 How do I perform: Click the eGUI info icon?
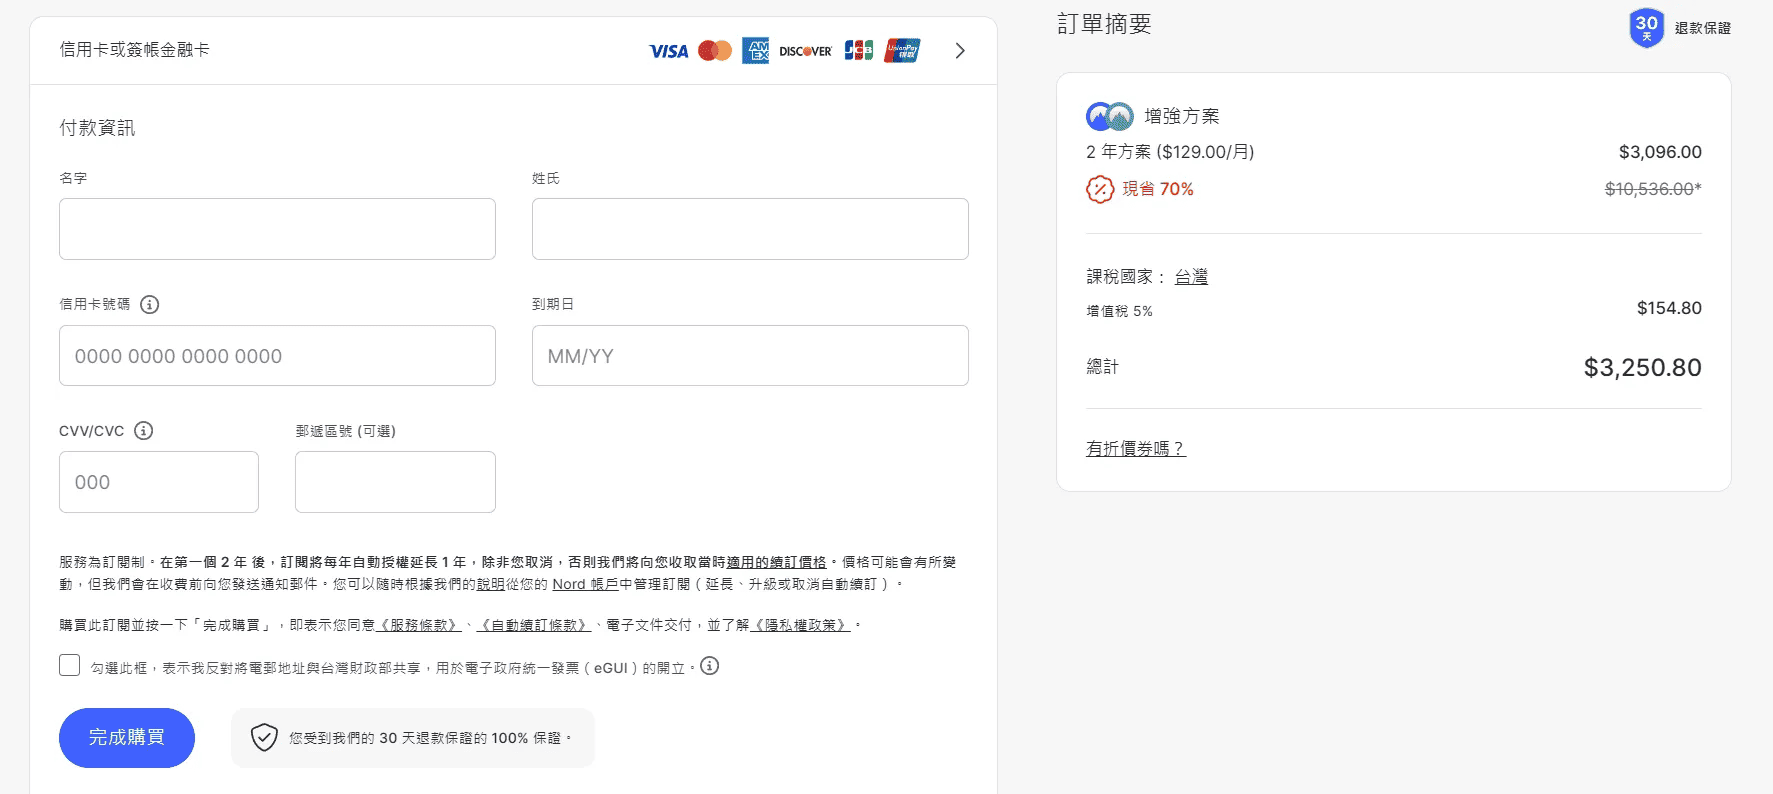pyautogui.click(x=709, y=666)
